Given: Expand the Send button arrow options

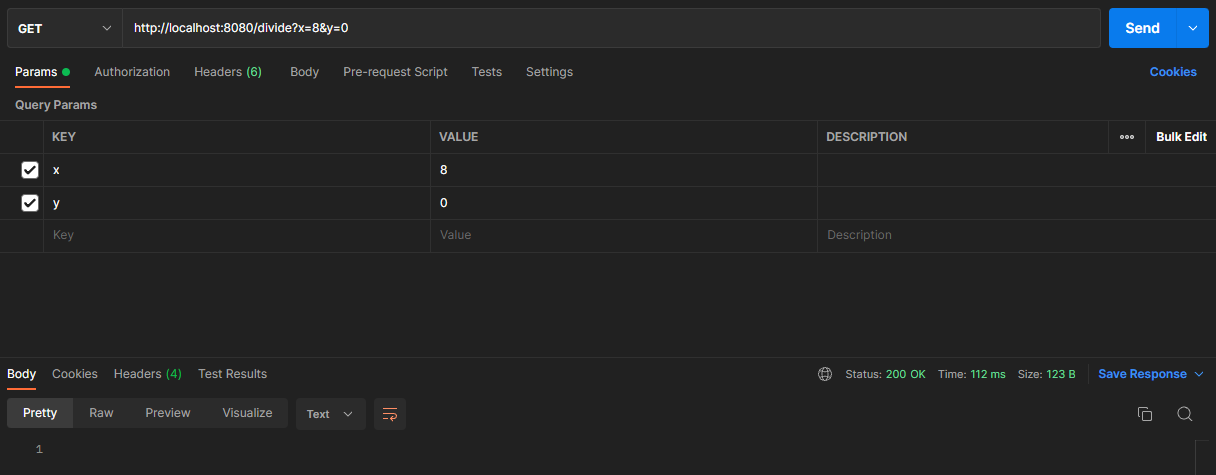Looking at the screenshot, I should point(1192,28).
